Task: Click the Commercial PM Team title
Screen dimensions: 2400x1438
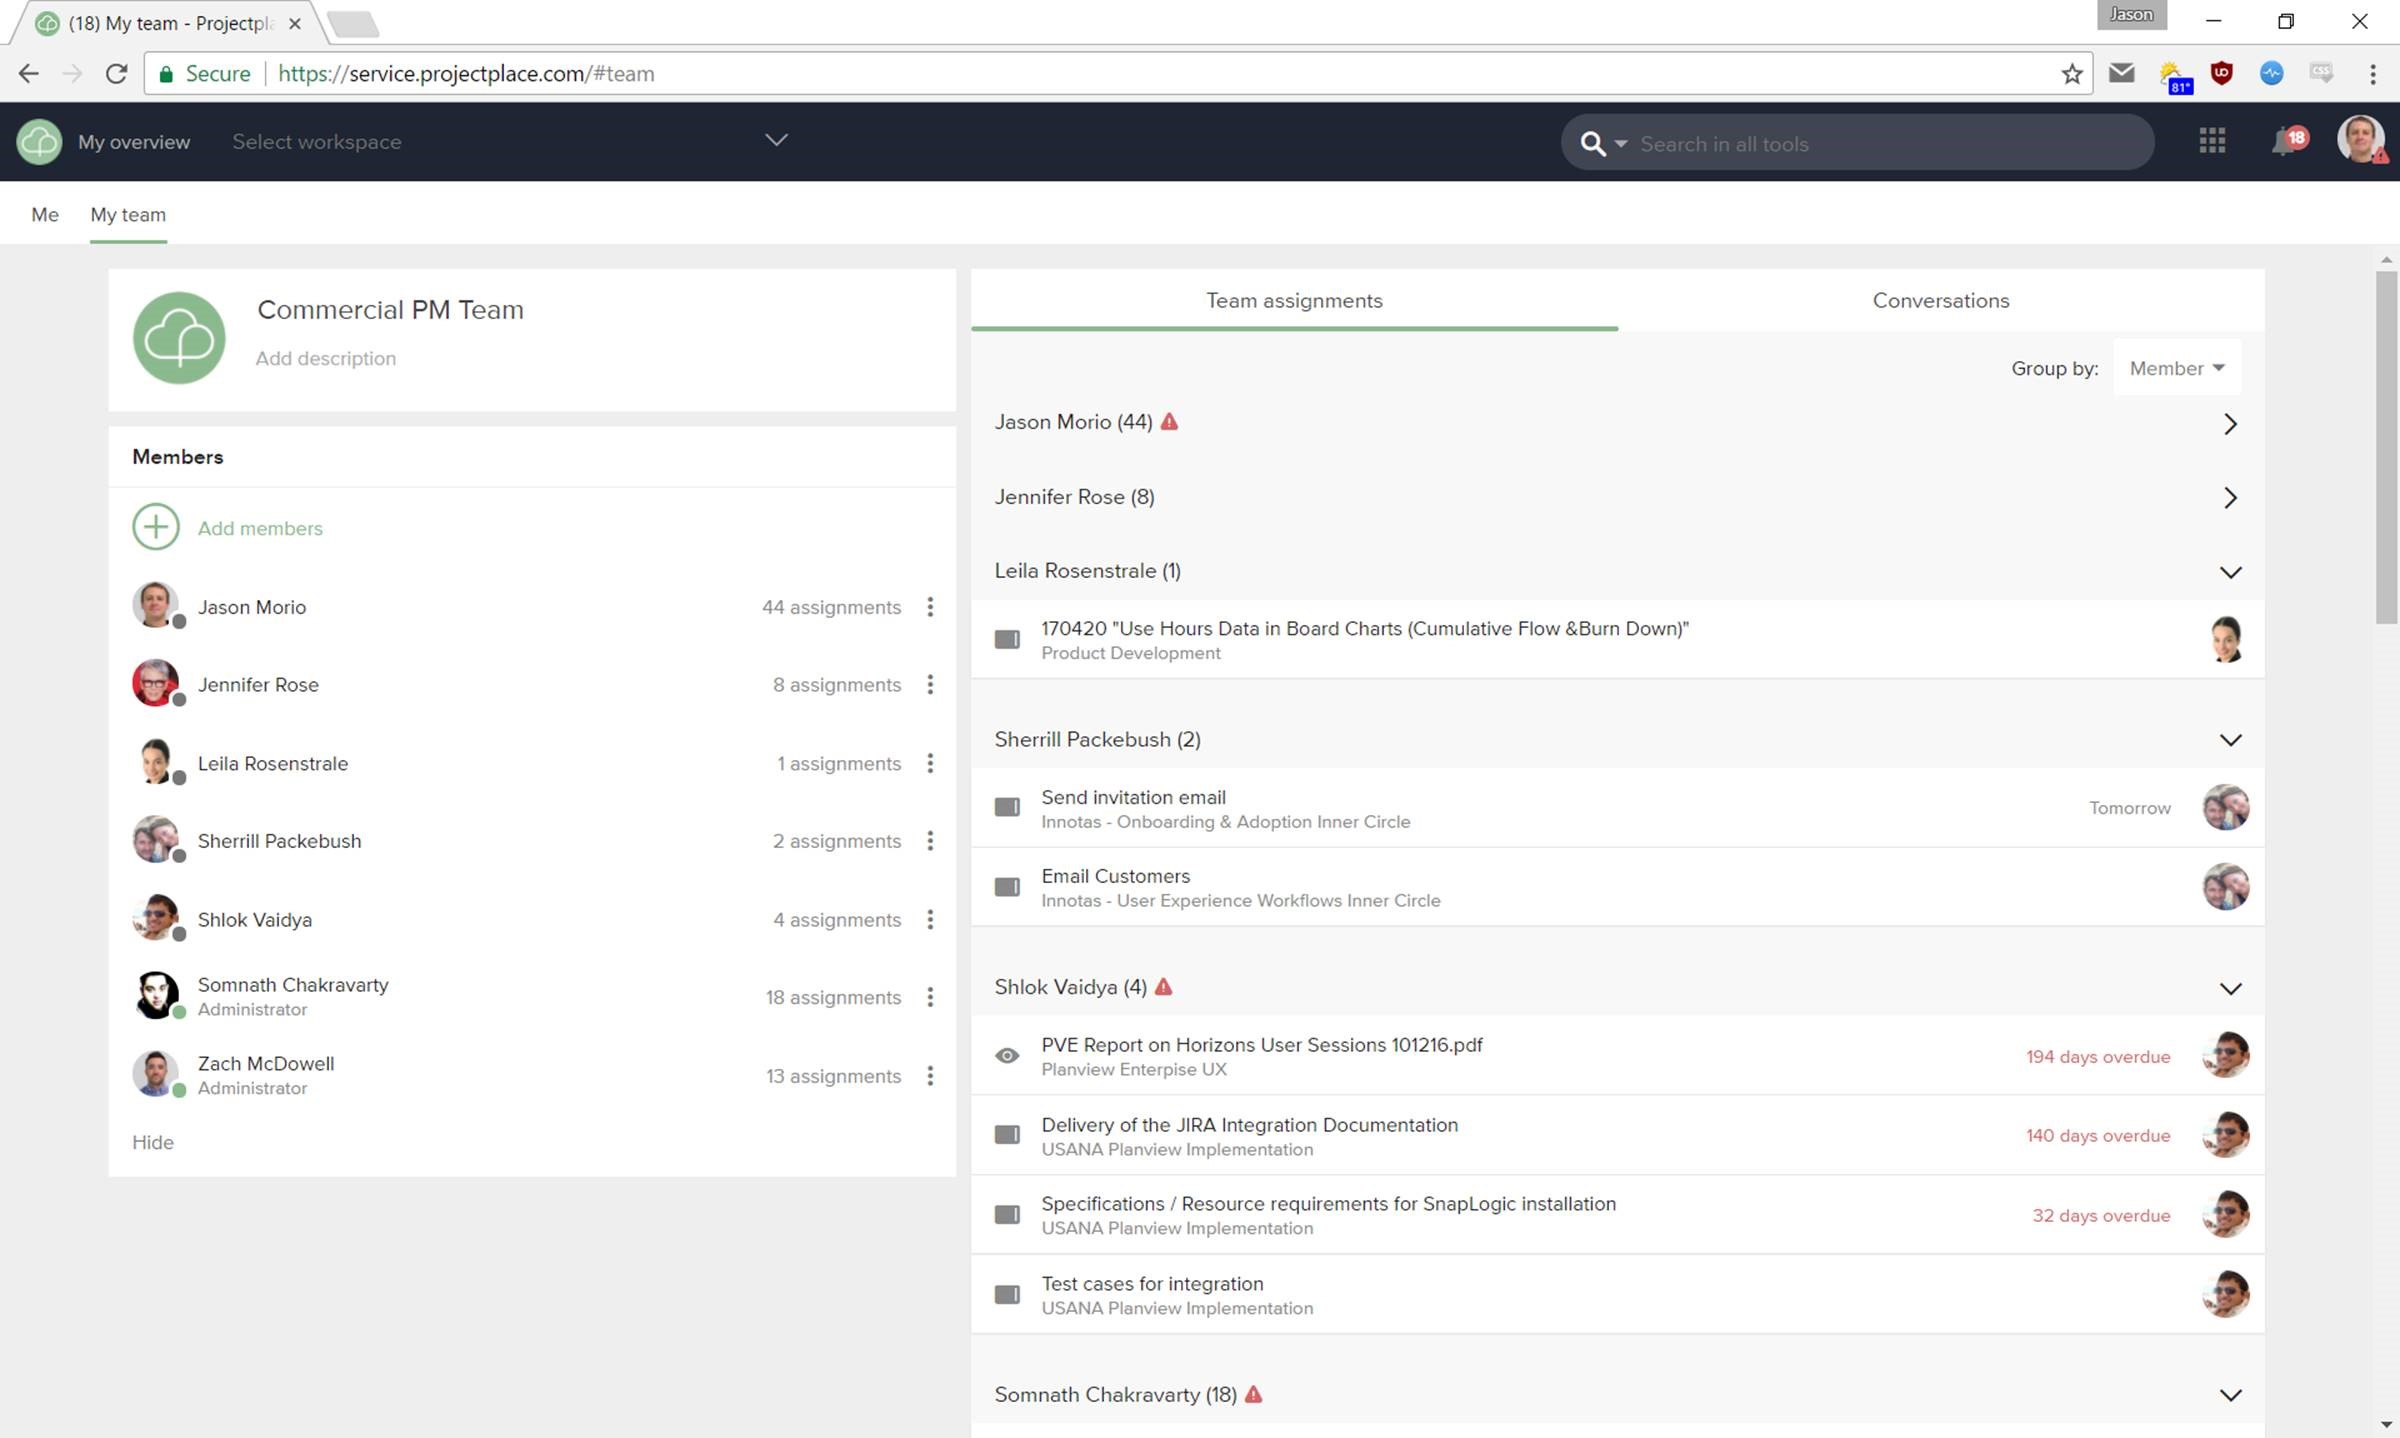Action: coord(390,310)
